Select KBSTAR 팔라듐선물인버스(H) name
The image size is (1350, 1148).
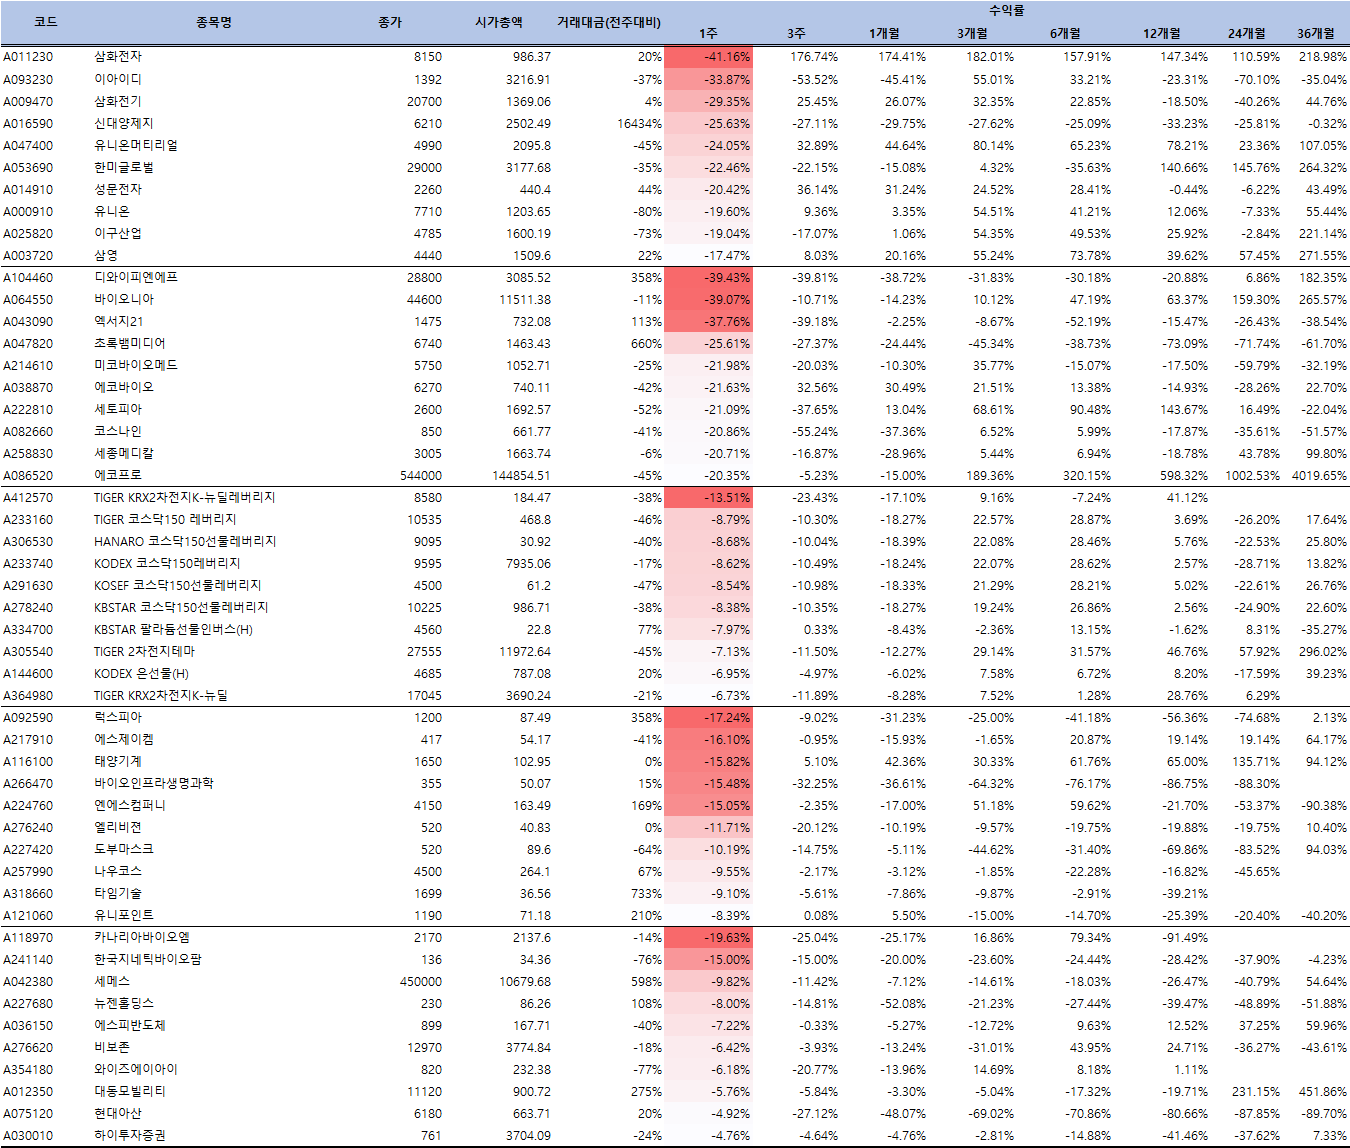[x=173, y=629]
